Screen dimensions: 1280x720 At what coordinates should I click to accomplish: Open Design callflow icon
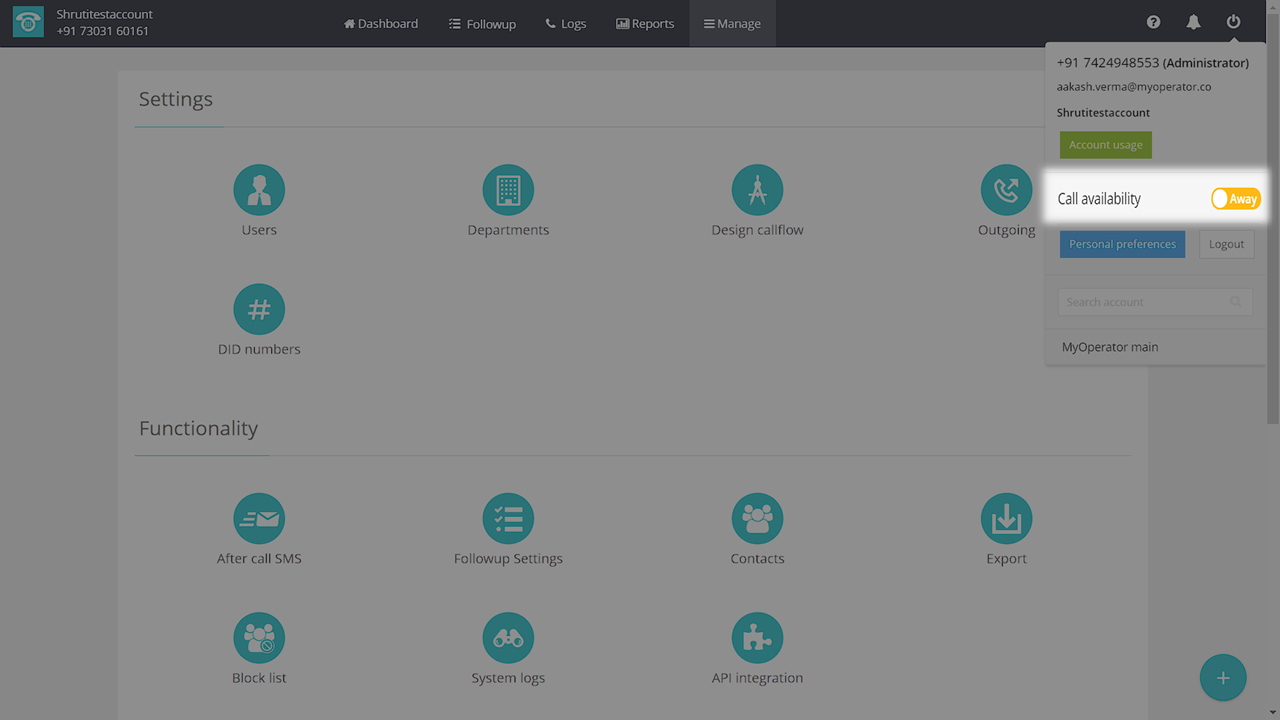[757, 190]
